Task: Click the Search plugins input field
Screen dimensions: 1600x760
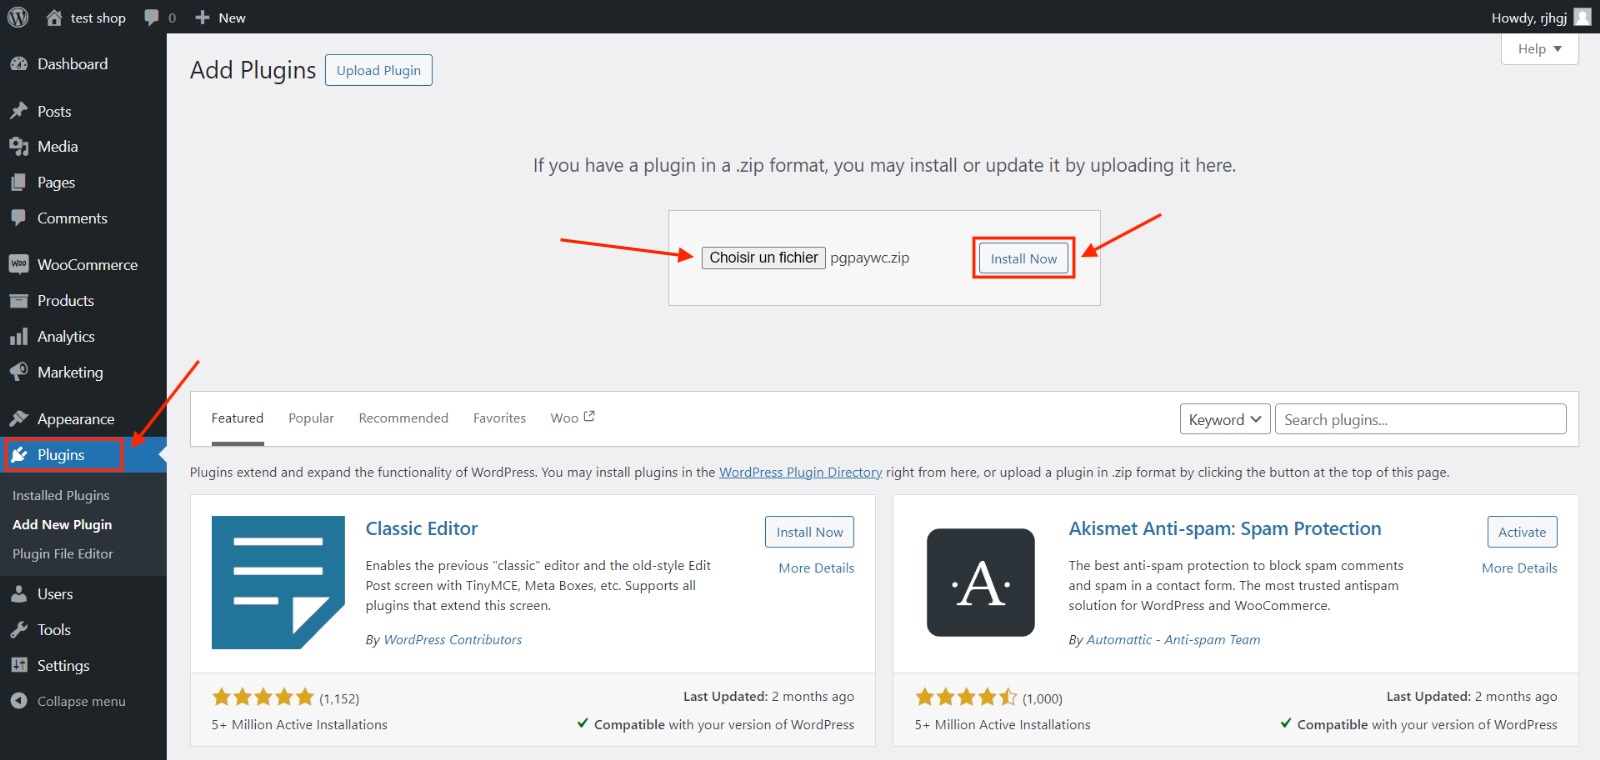Action: pyautogui.click(x=1420, y=420)
